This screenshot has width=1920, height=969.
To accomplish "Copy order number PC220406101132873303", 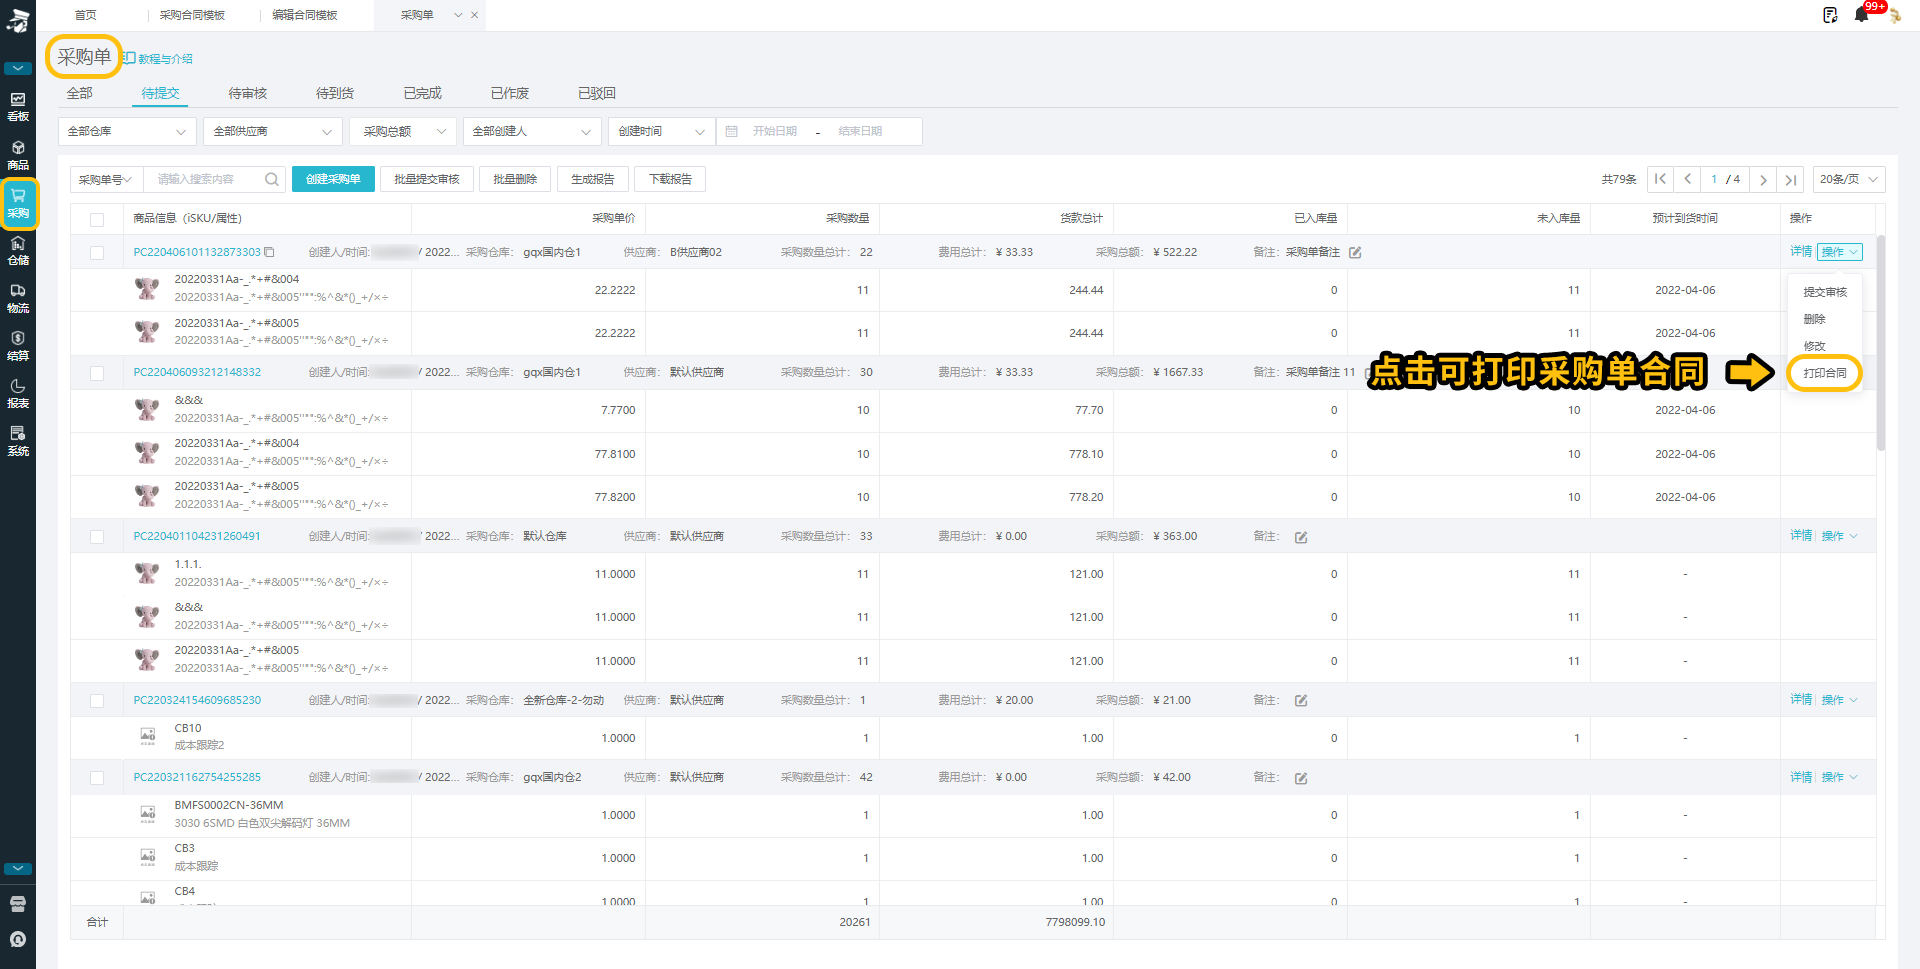I will 269,252.
